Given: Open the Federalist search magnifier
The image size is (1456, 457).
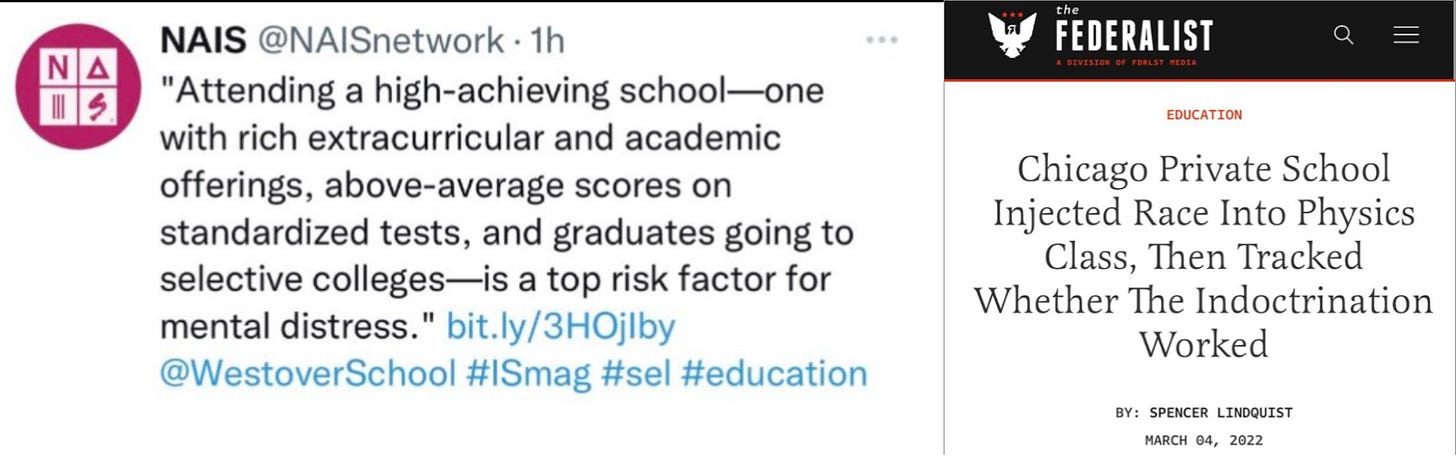Looking at the screenshot, I should pyautogui.click(x=1344, y=35).
